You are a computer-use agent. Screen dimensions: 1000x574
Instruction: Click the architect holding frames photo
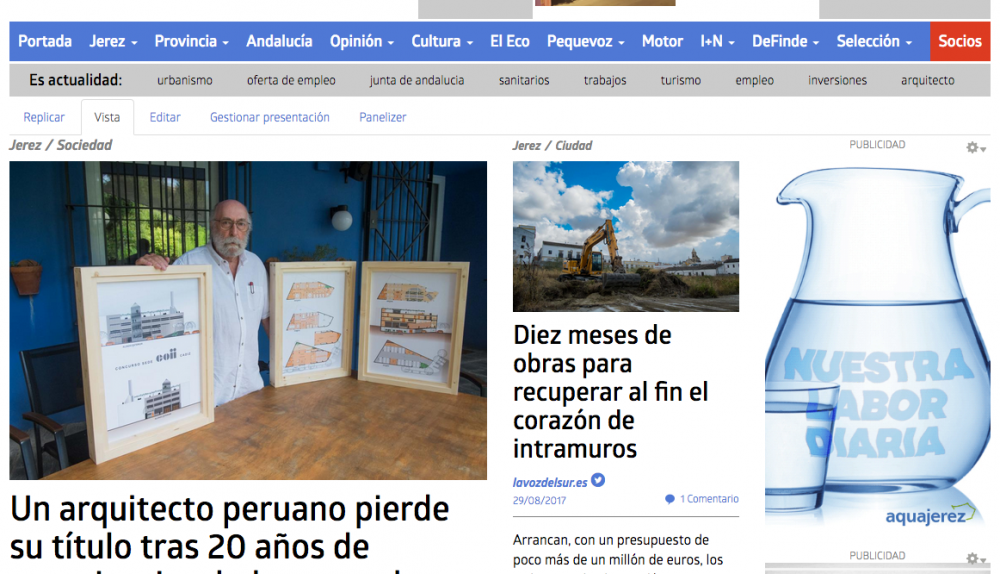point(248,320)
